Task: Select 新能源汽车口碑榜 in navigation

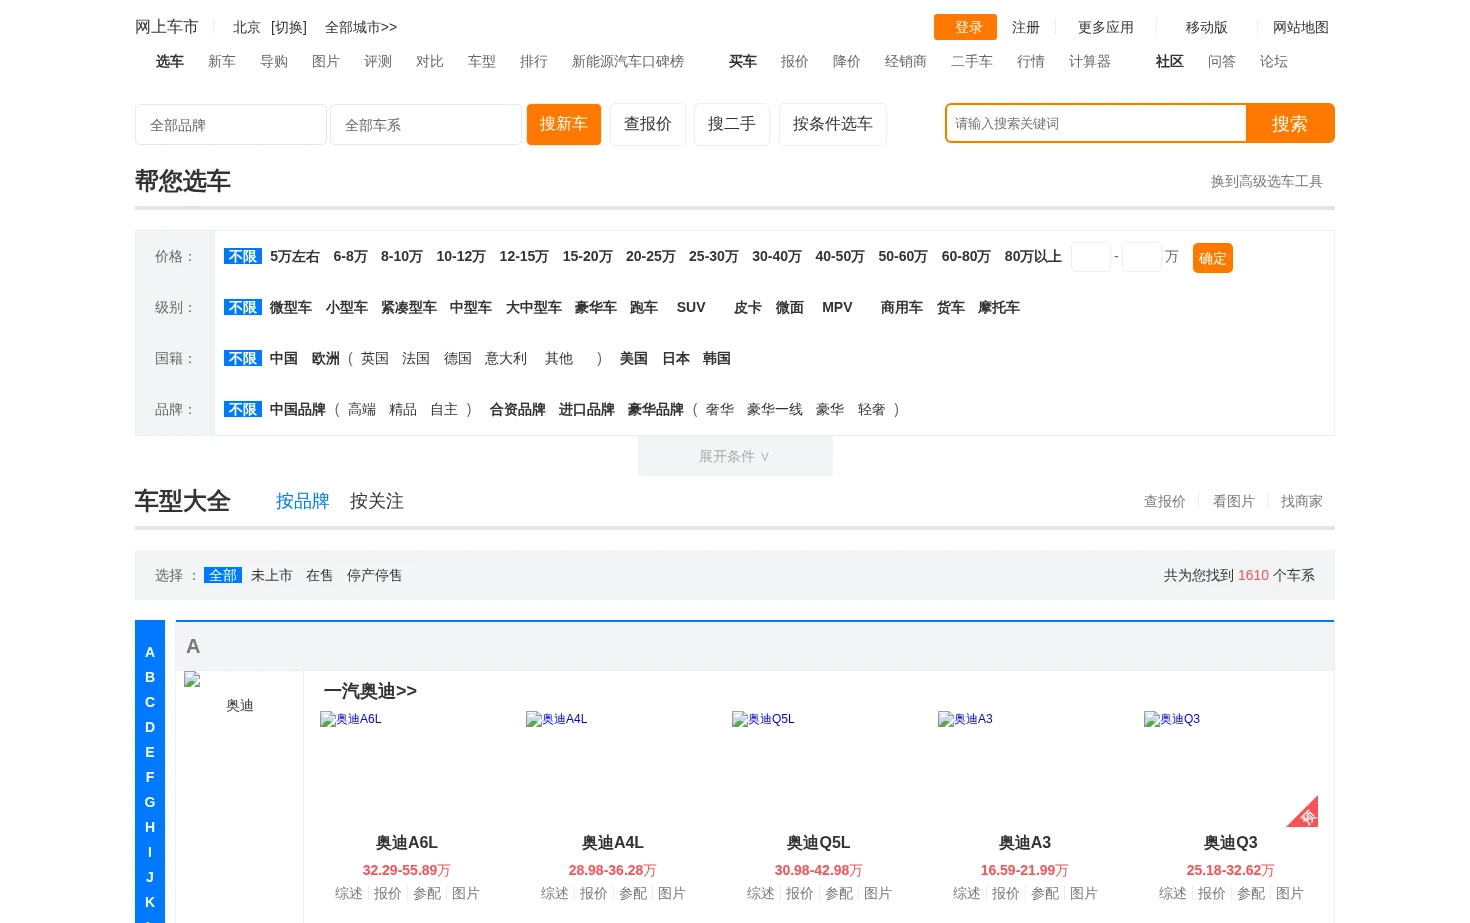Action: tap(628, 61)
